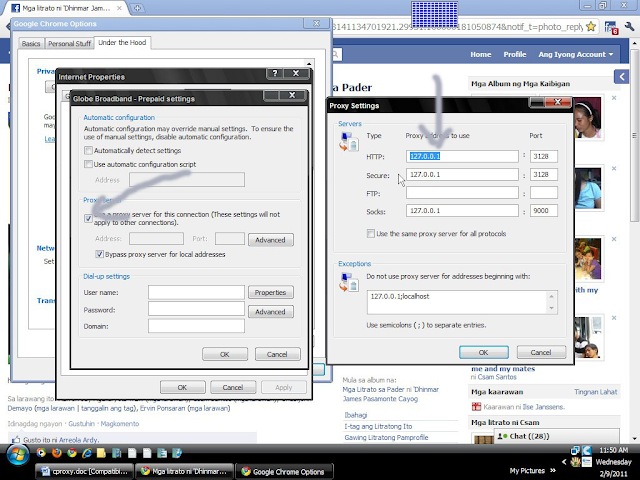640x480 pixels.
Task: Click the dial-up User name field
Action: point(196,292)
